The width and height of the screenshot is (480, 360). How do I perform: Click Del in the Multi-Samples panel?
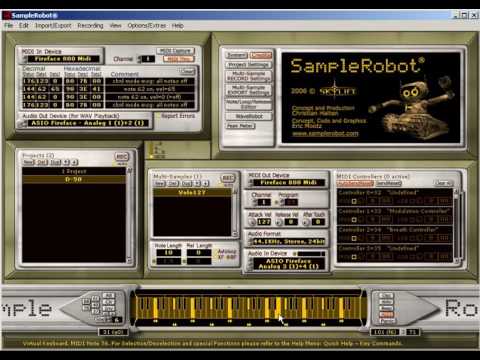coord(173,184)
